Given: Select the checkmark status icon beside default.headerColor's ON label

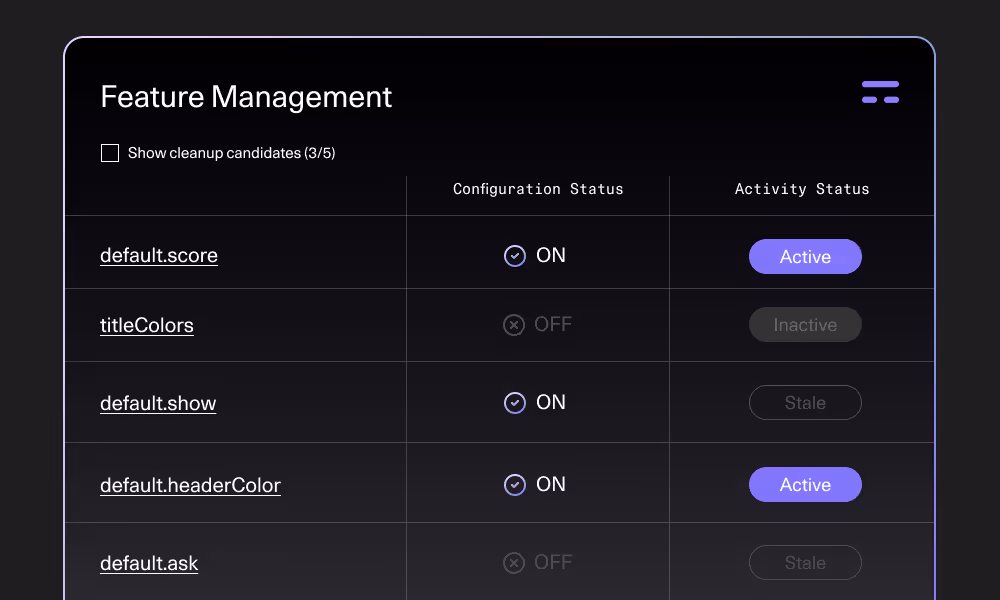Looking at the screenshot, I should 514,484.
